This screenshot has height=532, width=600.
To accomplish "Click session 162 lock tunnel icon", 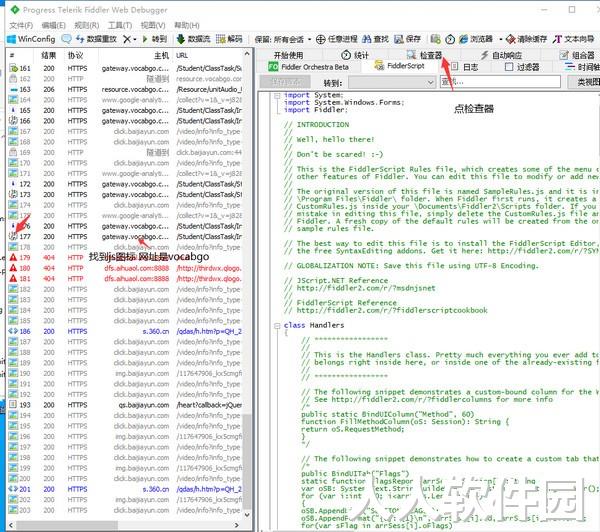I will point(13,78).
